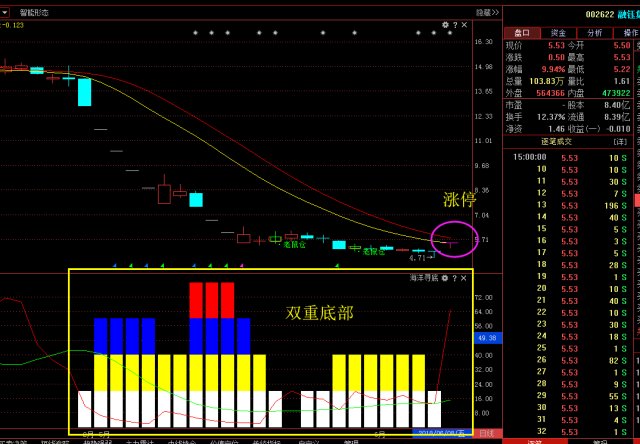Click the 换手 12.37% value
Image resolution: width=640 pixels, height=444 pixels.
coord(551,117)
